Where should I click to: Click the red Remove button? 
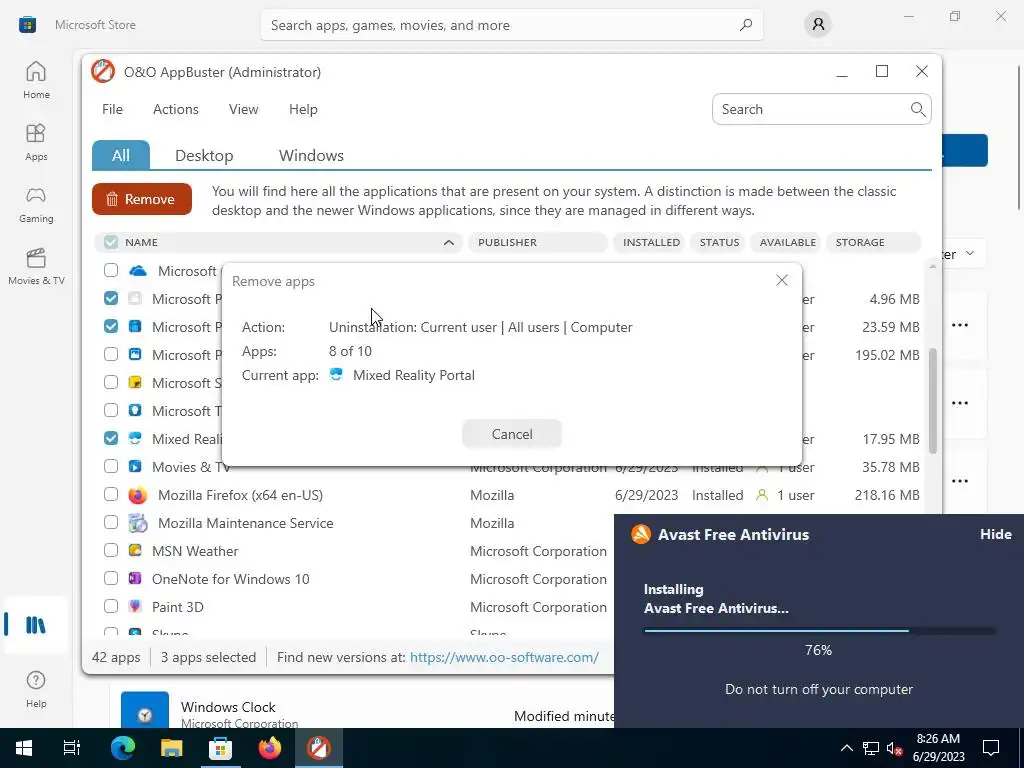click(142, 199)
